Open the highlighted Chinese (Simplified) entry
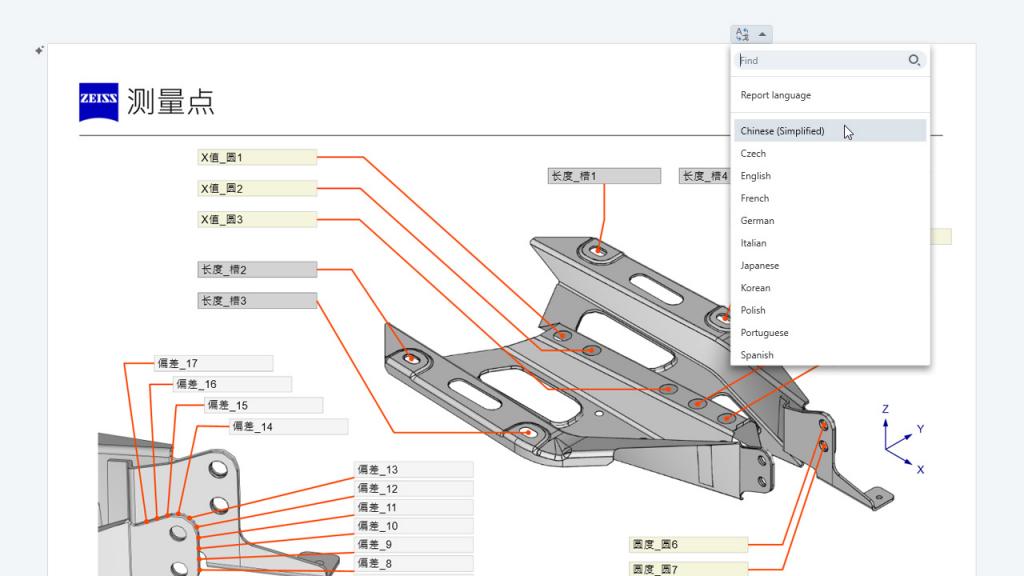Image resolution: width=1024 pixels, height=576 pixels. (783, 130)
